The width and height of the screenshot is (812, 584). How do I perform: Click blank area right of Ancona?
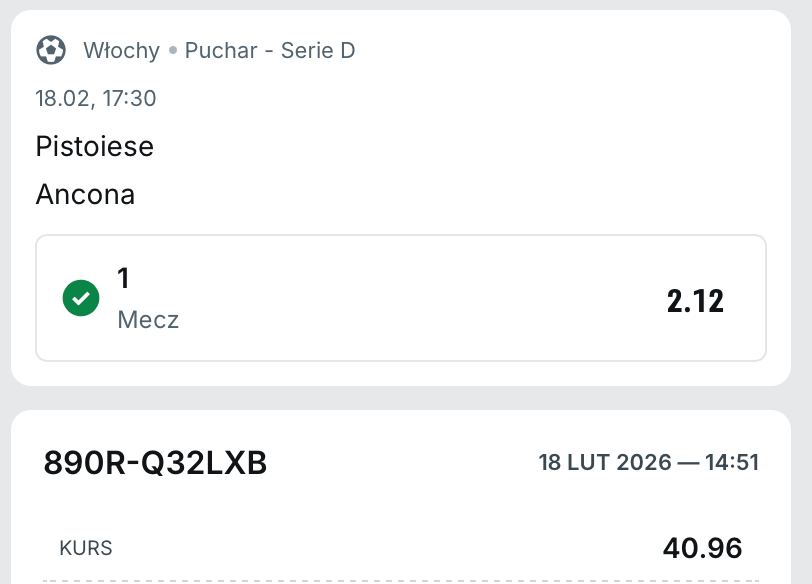click(450, 194)
